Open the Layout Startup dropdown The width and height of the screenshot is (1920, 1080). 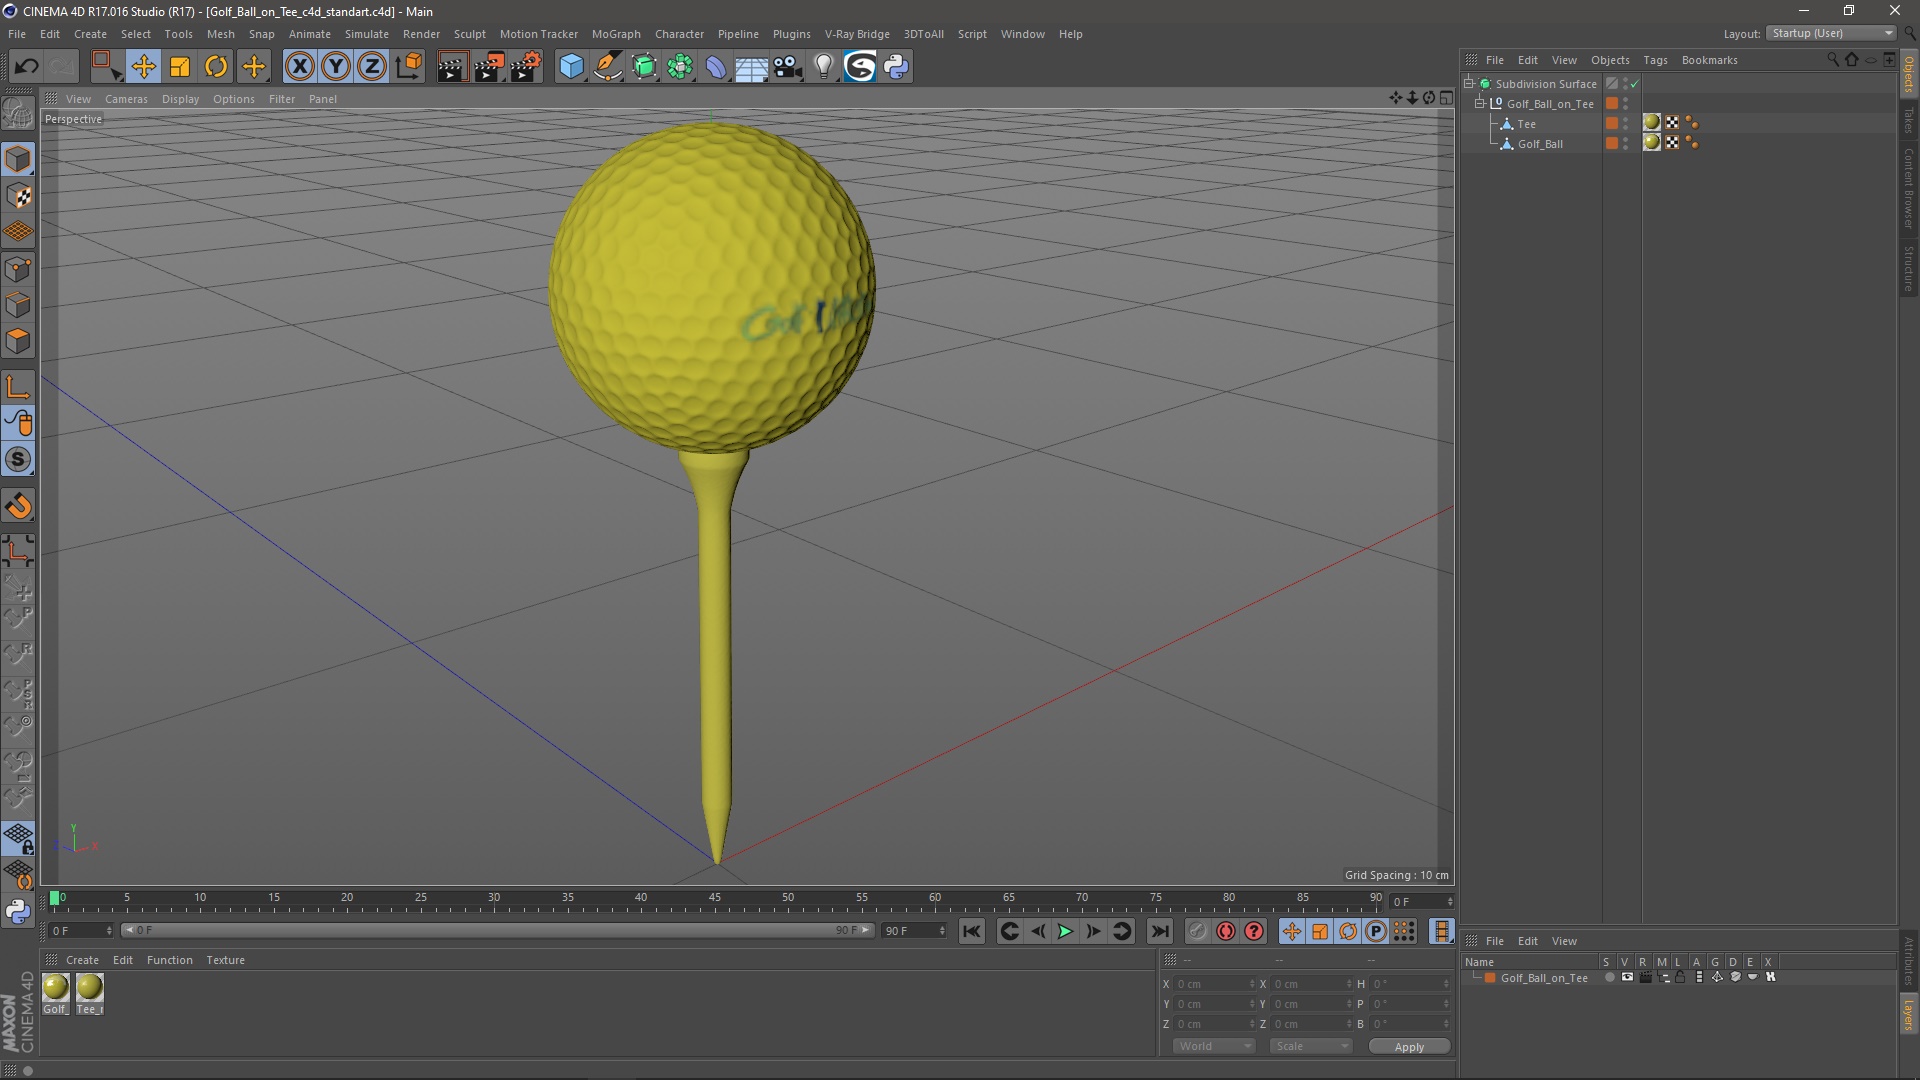tap(1831, 34)
